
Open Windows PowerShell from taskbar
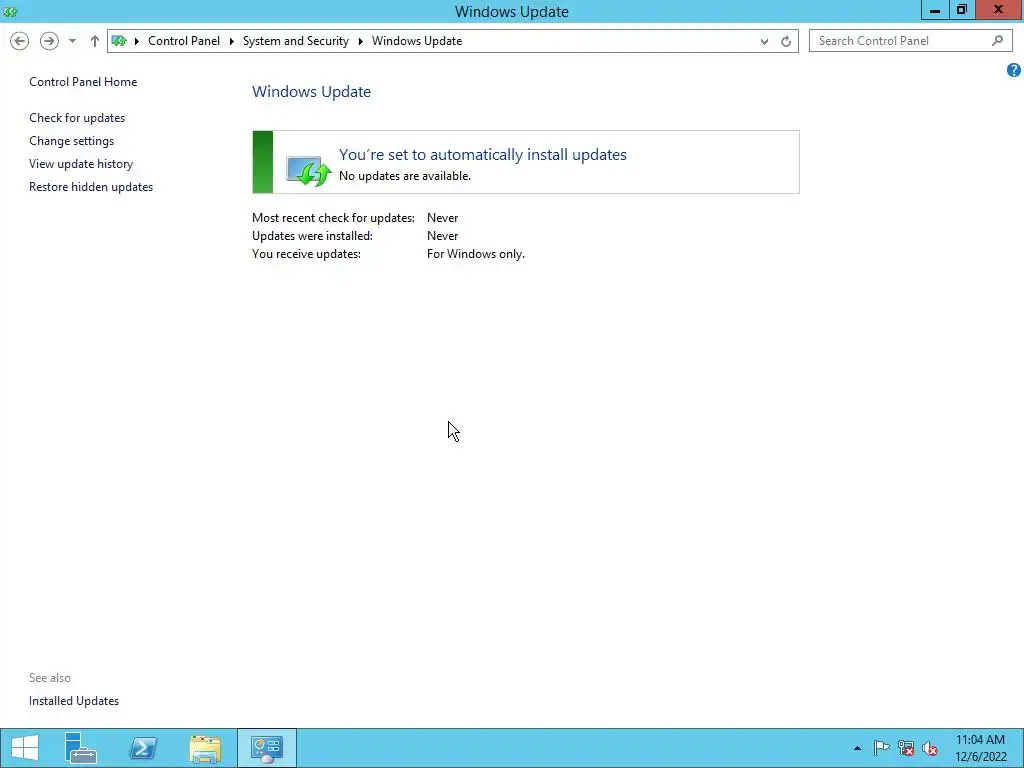143,748
